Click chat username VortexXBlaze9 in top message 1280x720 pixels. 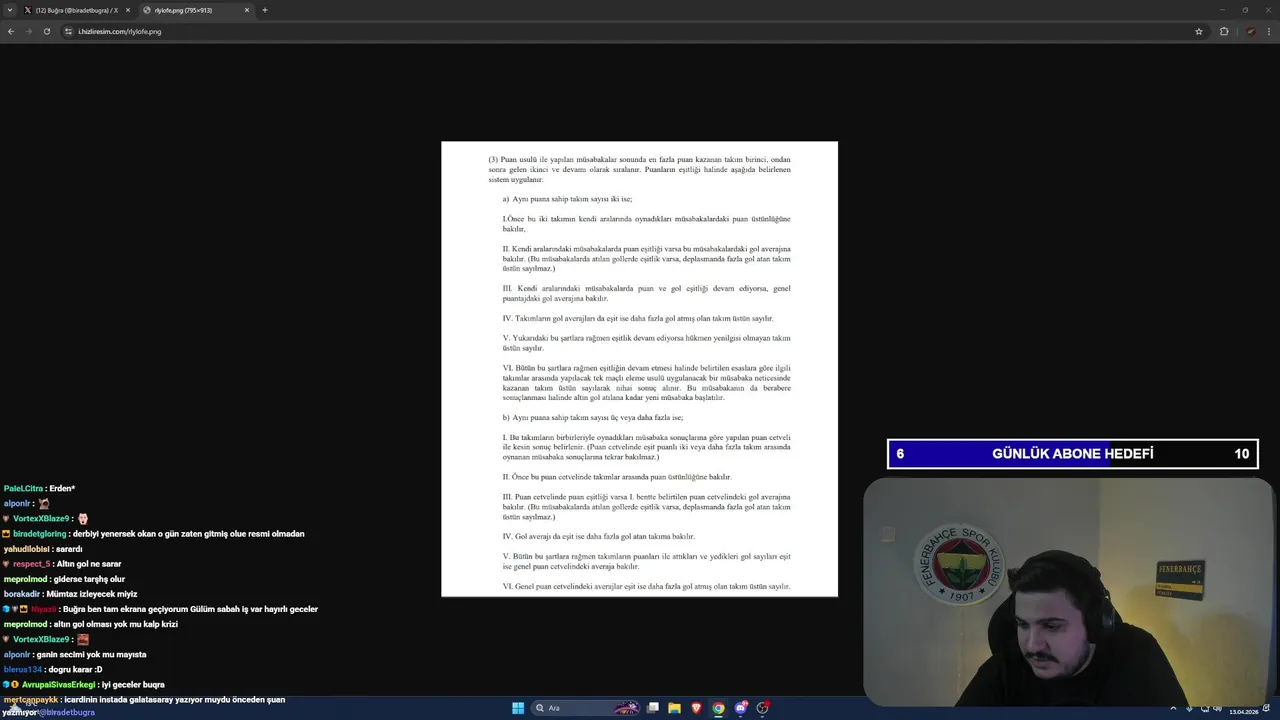point(41,518)
